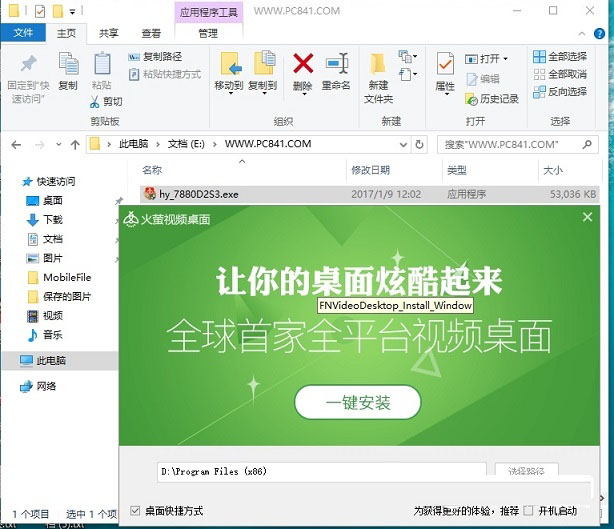Viewport: 614px width, 529px height.
Task: Open the MobileFile folder in sidebar
Action: pyautogui.click(x=60, y=277)
